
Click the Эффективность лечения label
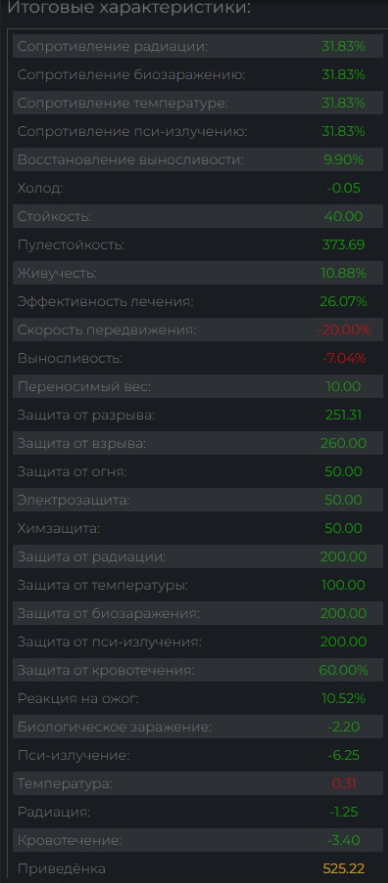[105, 301]
